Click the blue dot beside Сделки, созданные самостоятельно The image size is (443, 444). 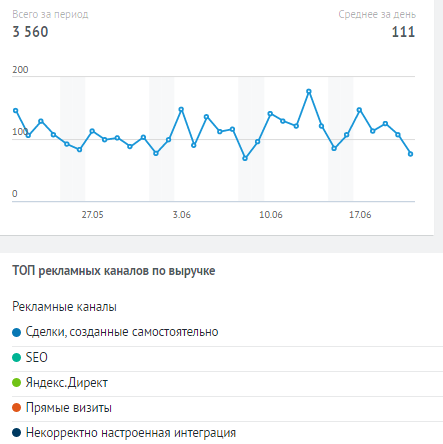17,332
